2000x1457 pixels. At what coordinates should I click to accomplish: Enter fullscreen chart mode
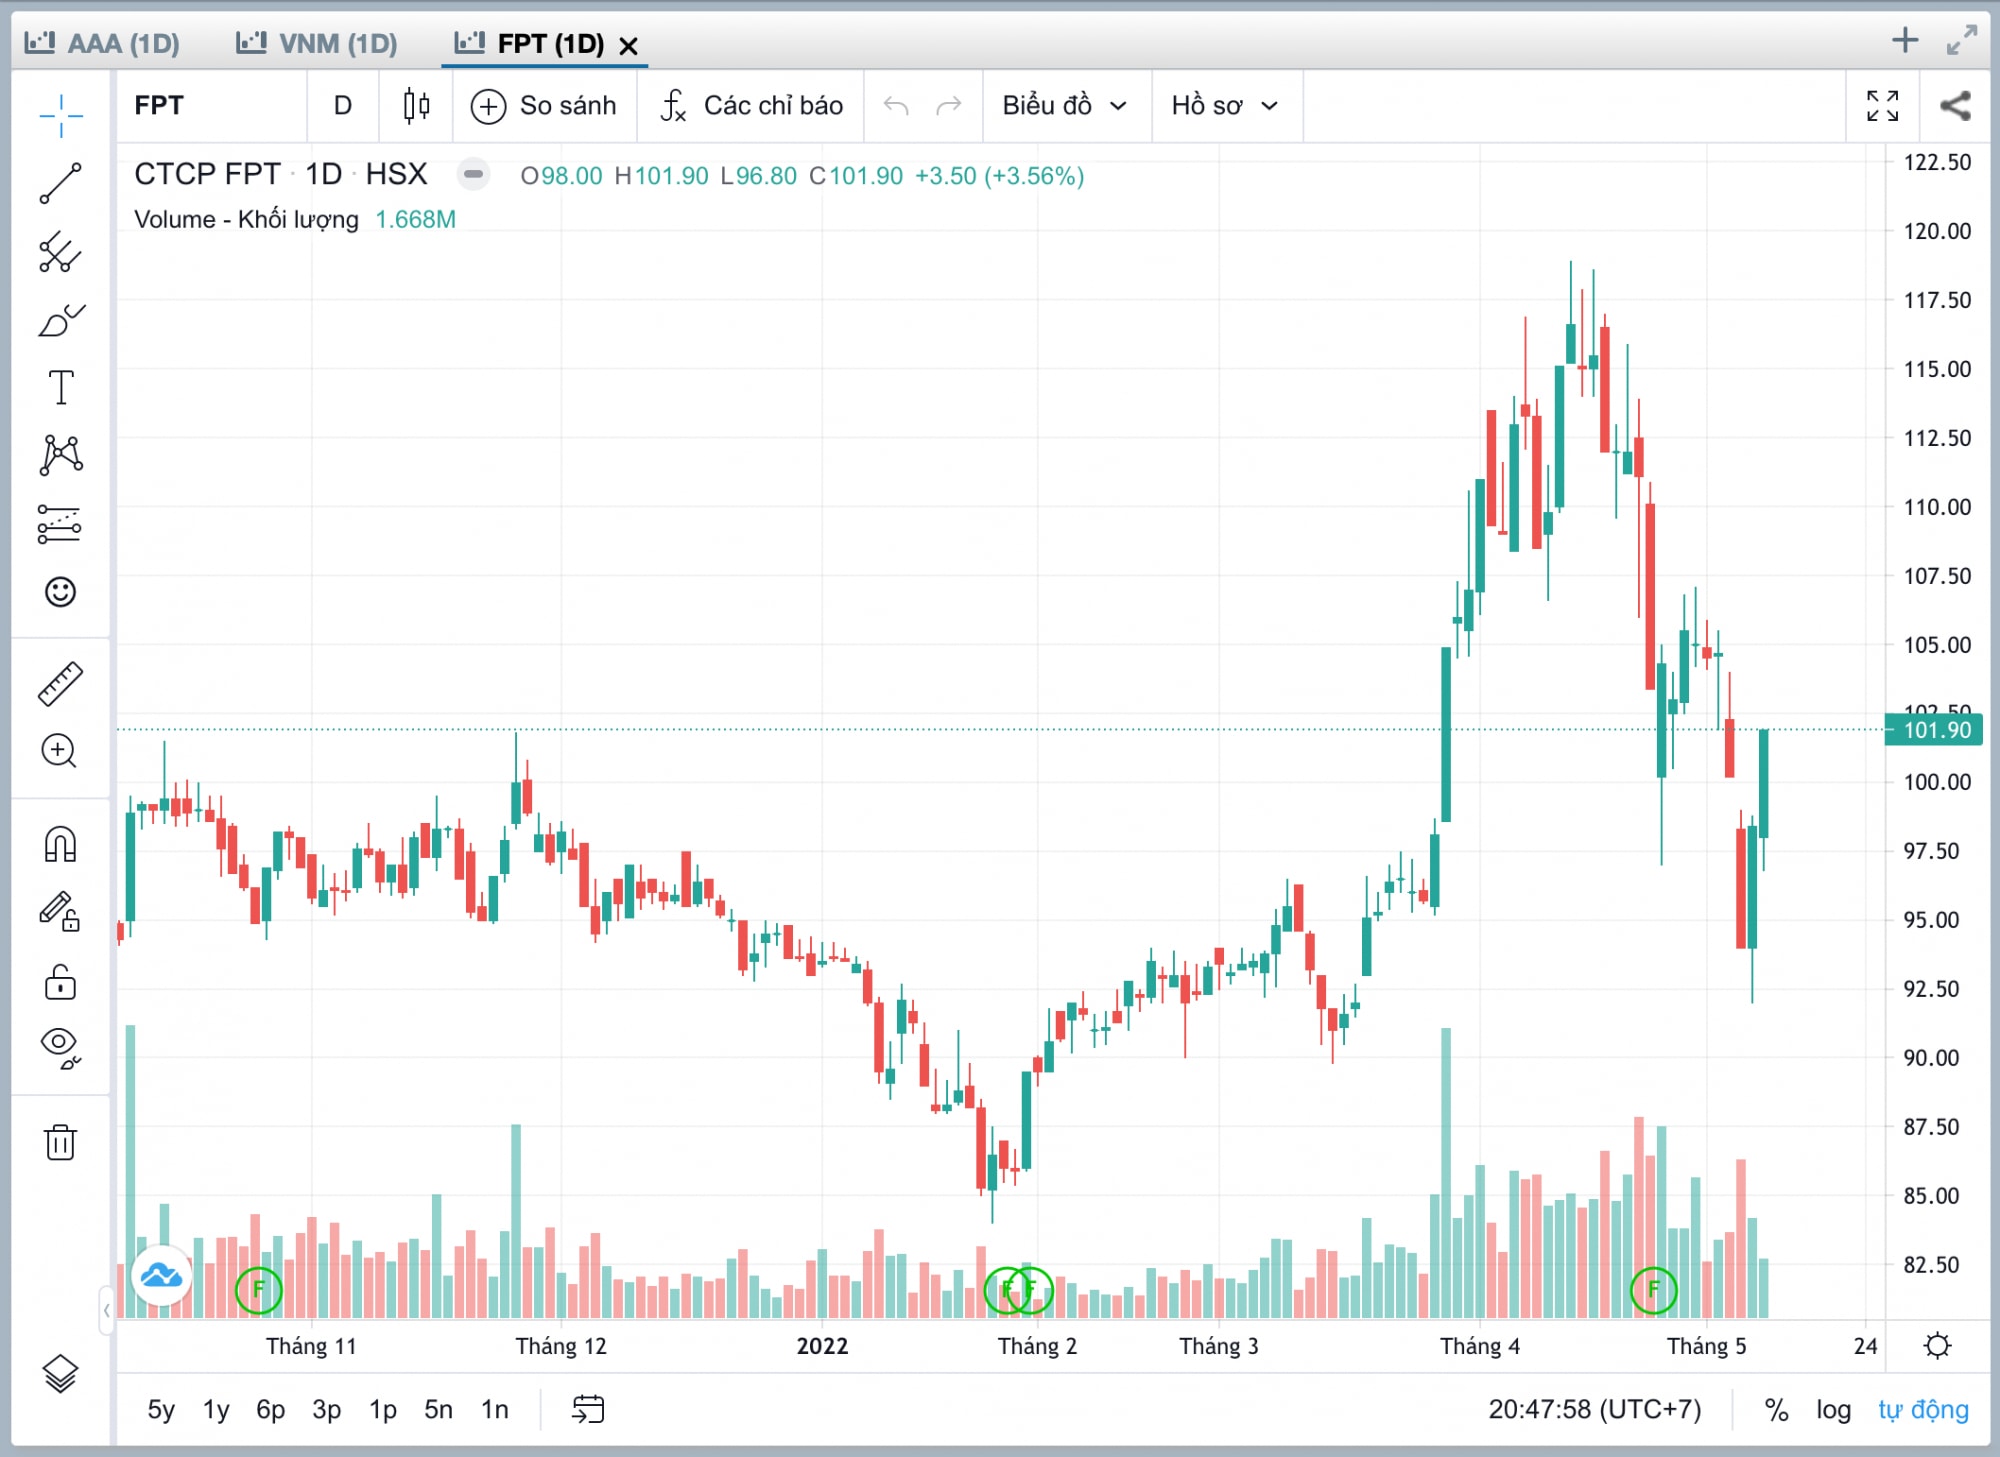1883,105
